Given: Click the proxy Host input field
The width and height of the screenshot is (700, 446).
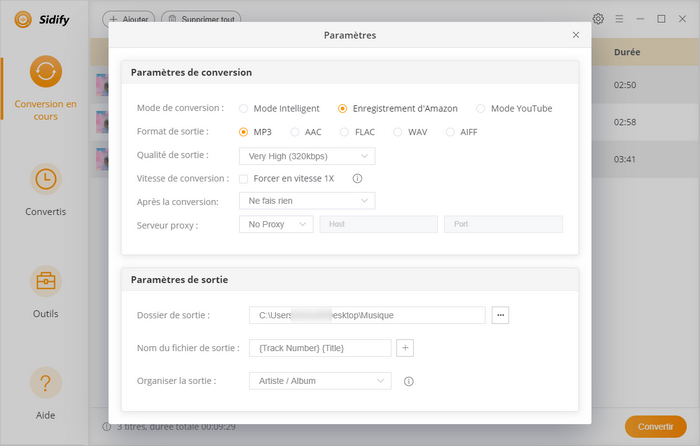Looking at the screenshot, I should pyautogui.click(x=378, y=224).
